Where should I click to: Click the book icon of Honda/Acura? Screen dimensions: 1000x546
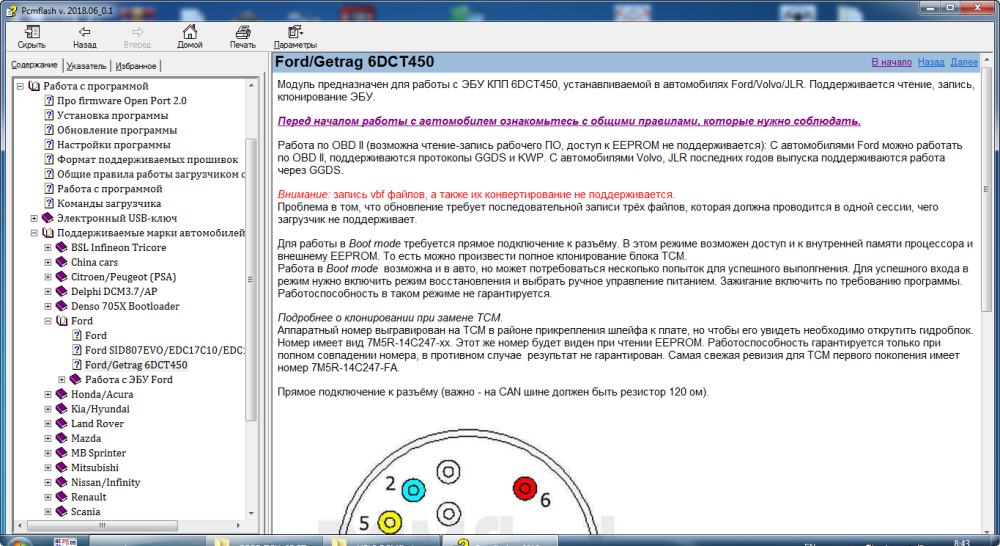click(x=62, y=394)
